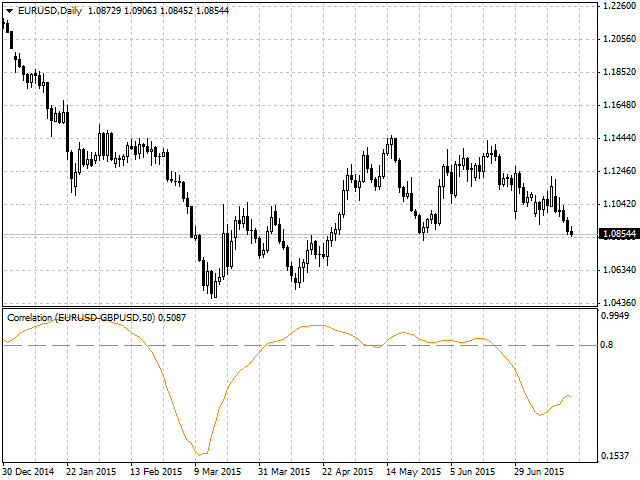Select the 0.1537 indicator scale minimum
Screen dimensions: 640x480
(x=615, y=456)
